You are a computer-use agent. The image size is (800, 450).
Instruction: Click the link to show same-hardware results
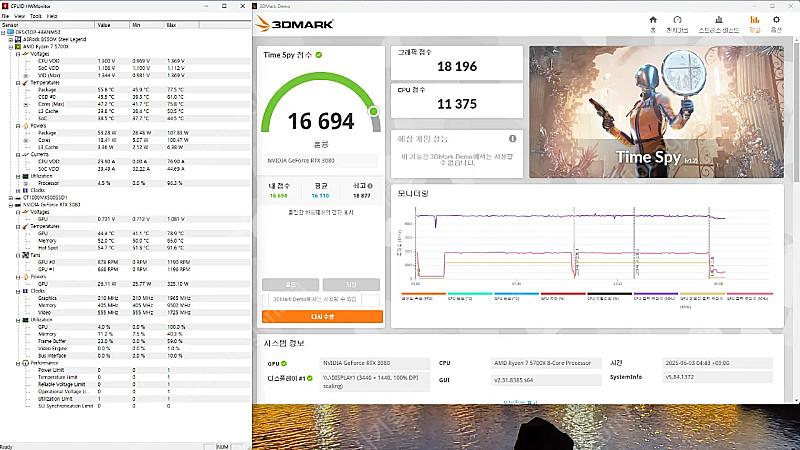click(x=320, y=212)
